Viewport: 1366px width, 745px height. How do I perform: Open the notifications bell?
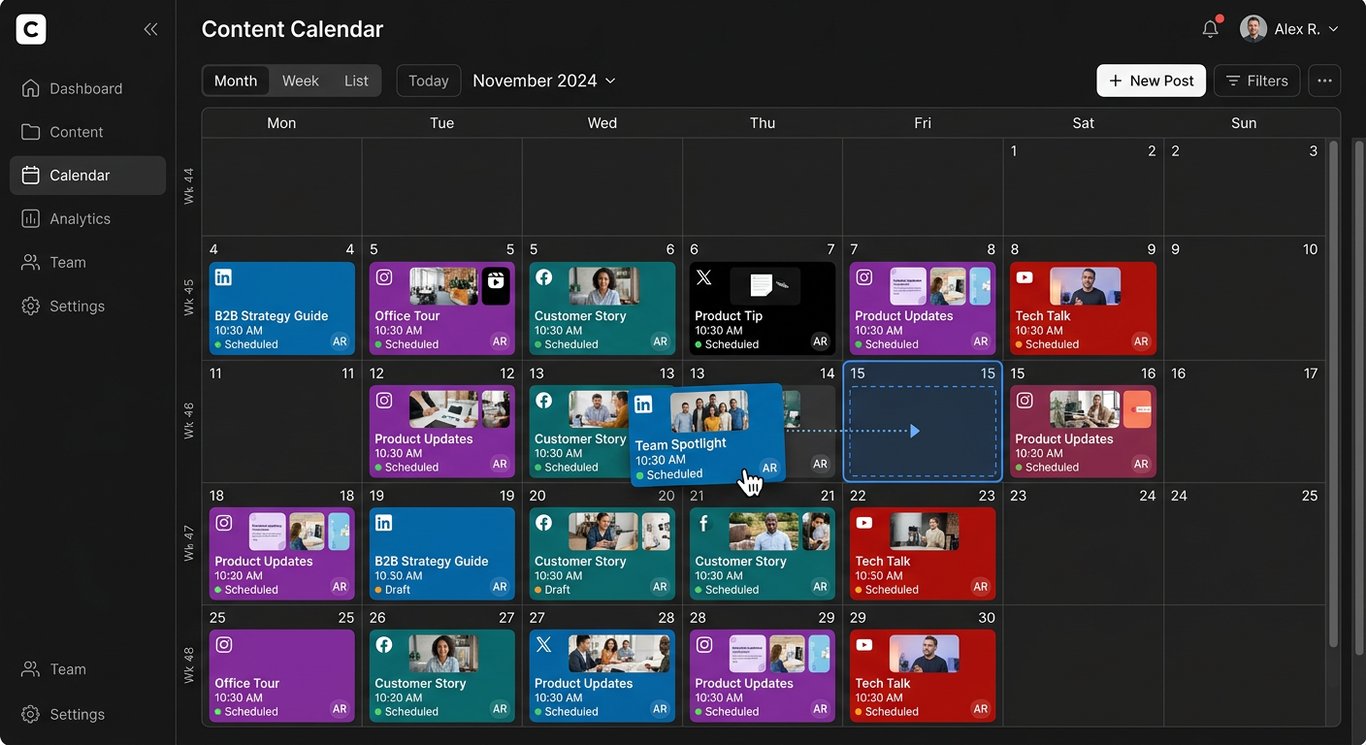point(1210,29)
